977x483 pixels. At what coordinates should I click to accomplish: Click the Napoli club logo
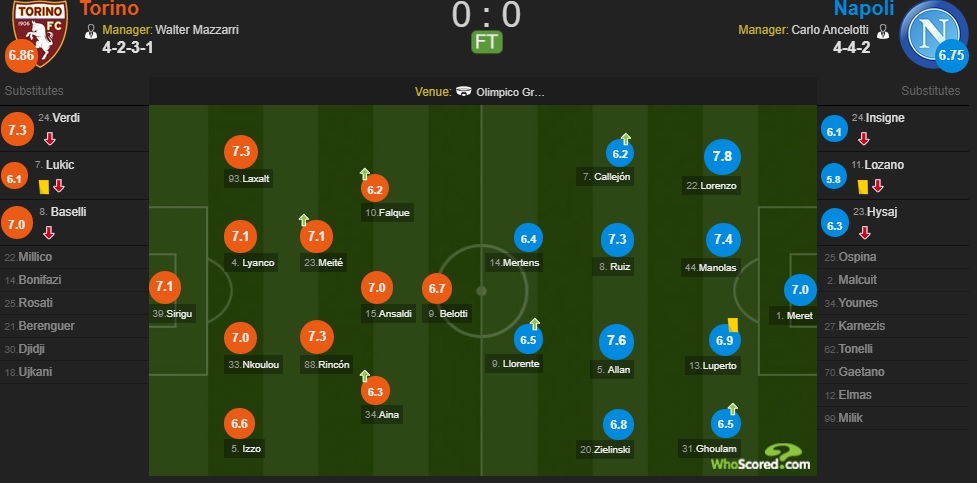pyautogui.click(x=933, y=32)
